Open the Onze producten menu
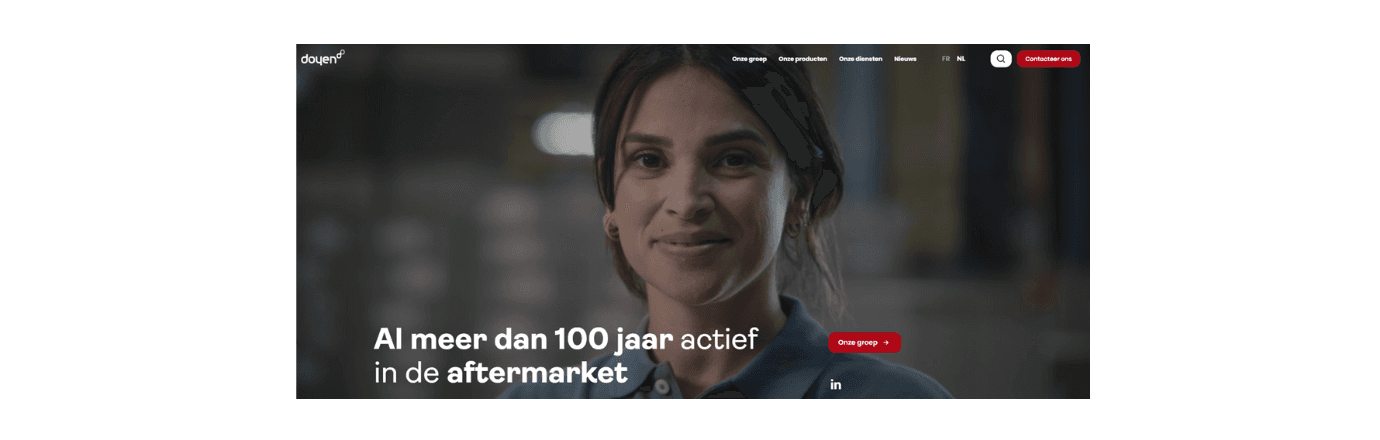1380x440 pixels. (803, 59)
